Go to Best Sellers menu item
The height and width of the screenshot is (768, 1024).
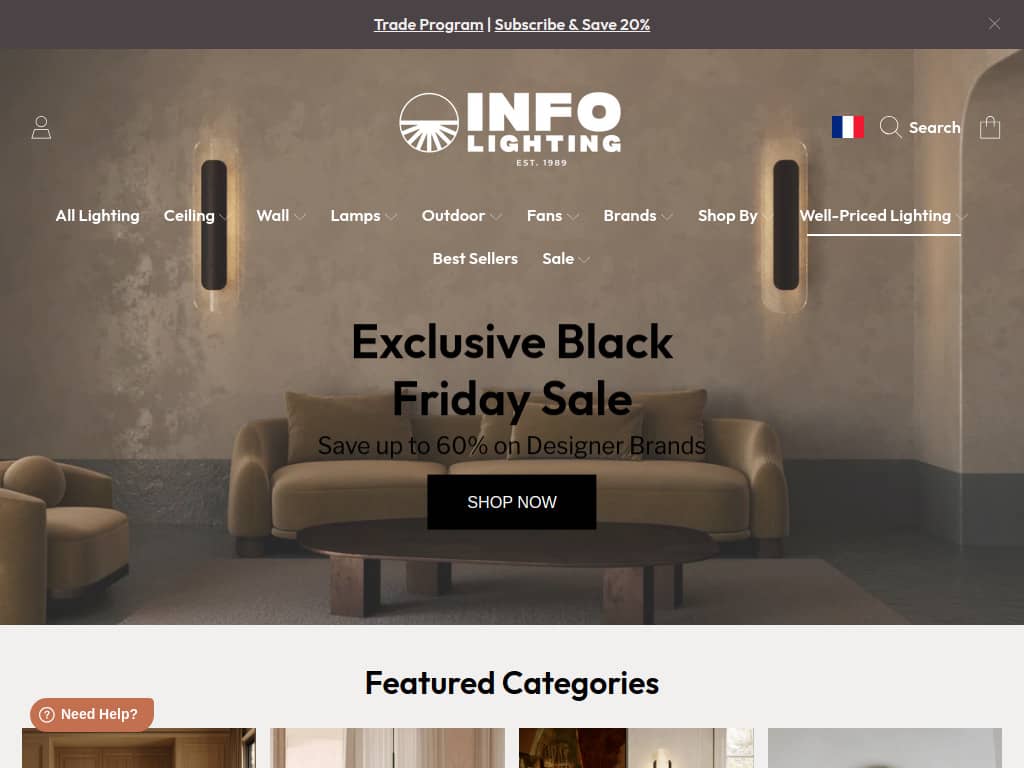coord(475,259)
